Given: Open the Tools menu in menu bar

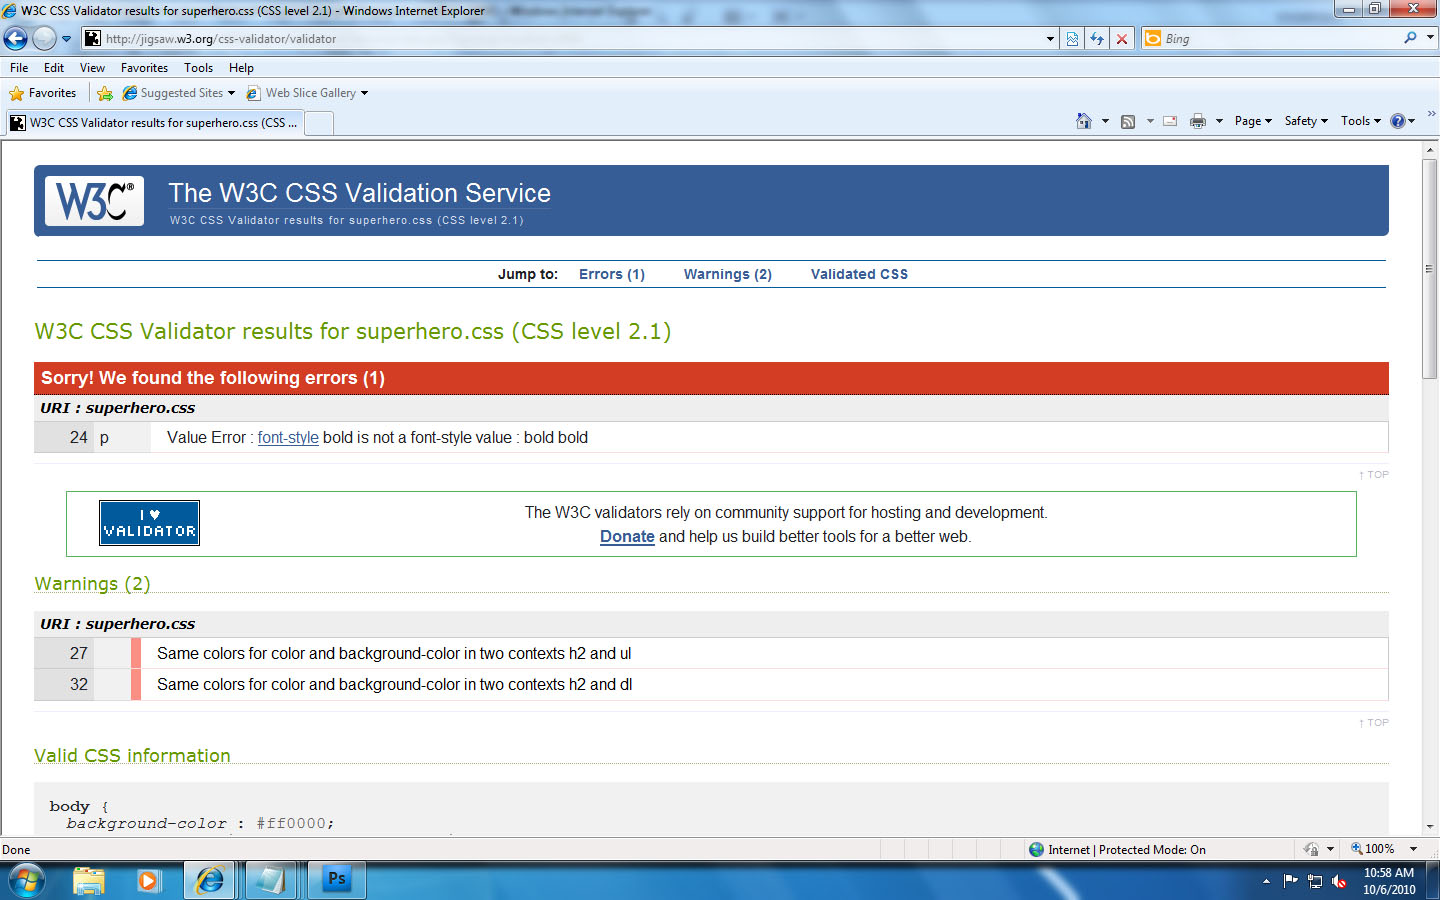Looking at the screenshot, I should 198,68.
